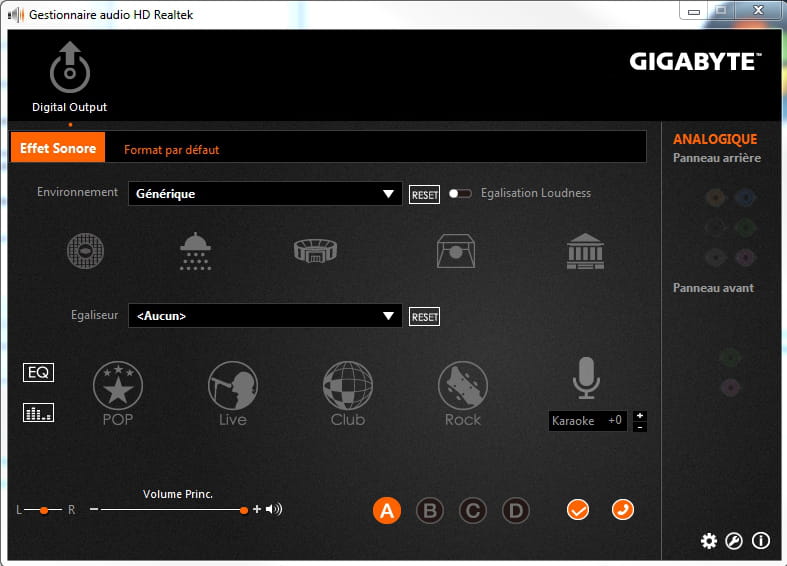Click the Volume Princ. slider handle
Viewport: 787px width, 566px height.
pos(244,510)
